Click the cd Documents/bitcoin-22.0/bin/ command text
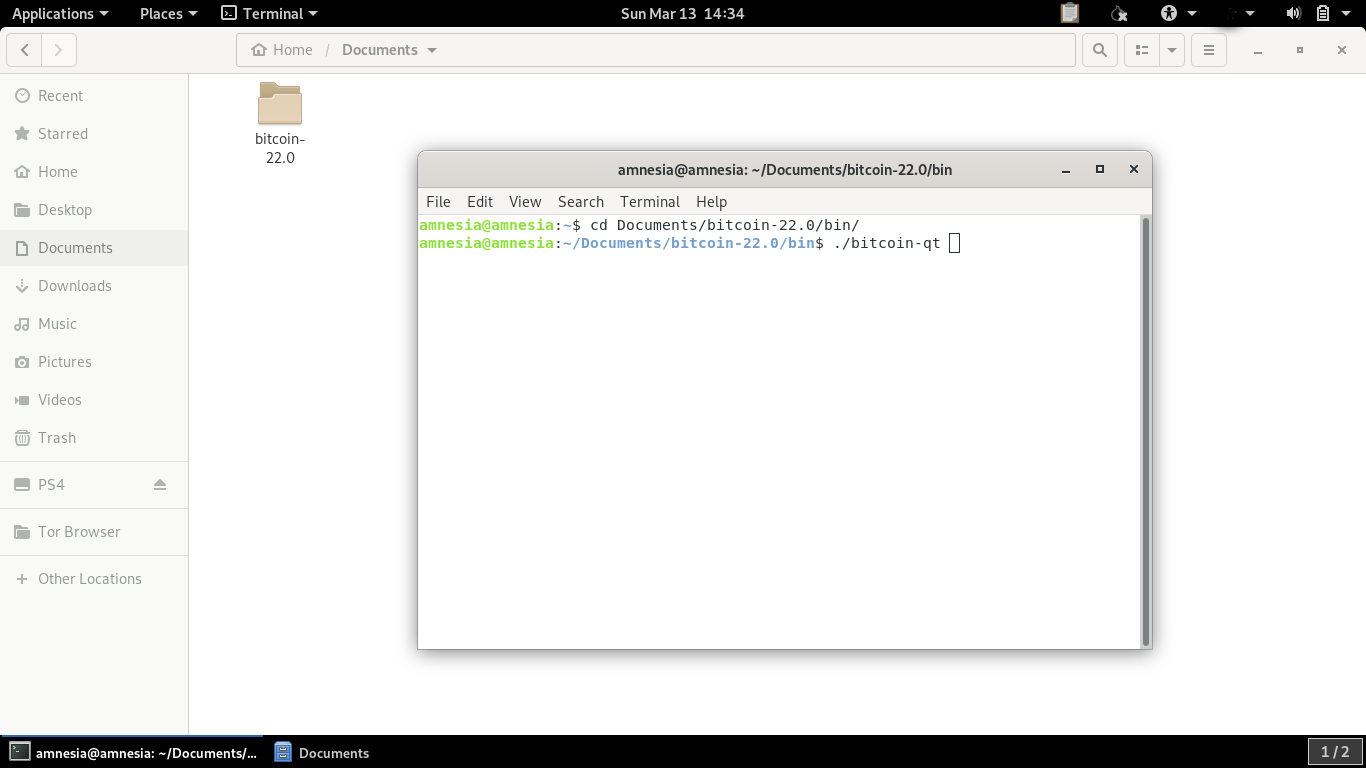Viewport: 1366px width, 768px height. (x=725, y=225)
